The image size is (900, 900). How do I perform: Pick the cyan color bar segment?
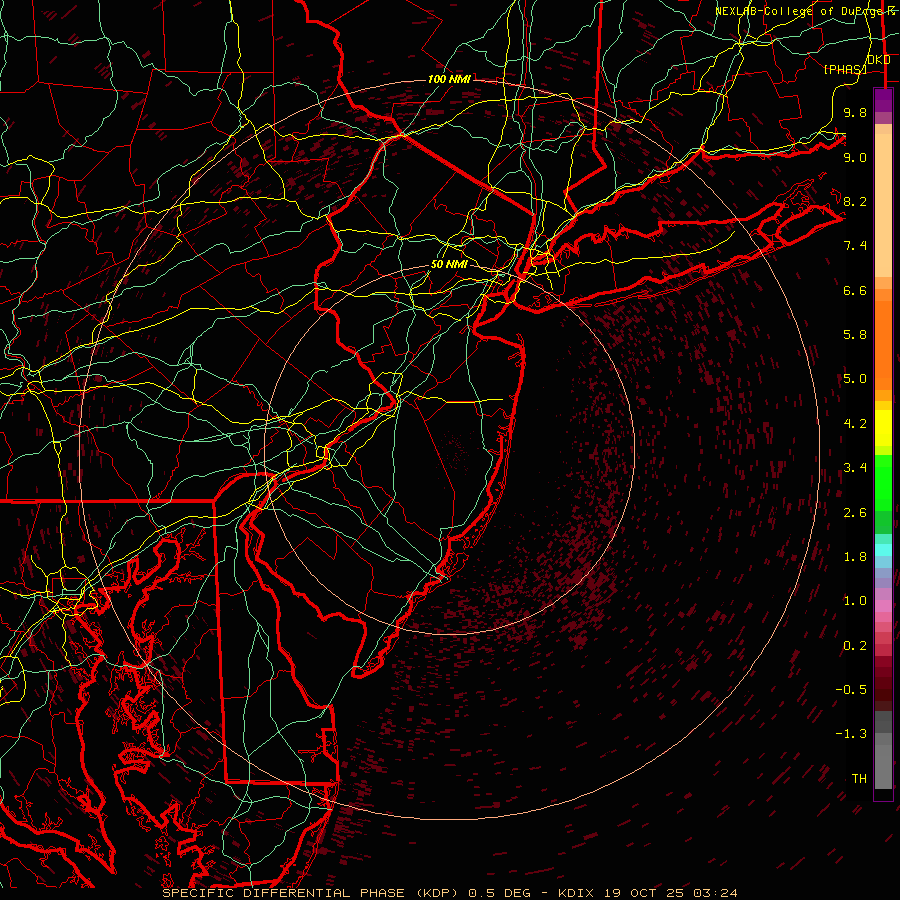pyautogui.click(x=883, y=550)
